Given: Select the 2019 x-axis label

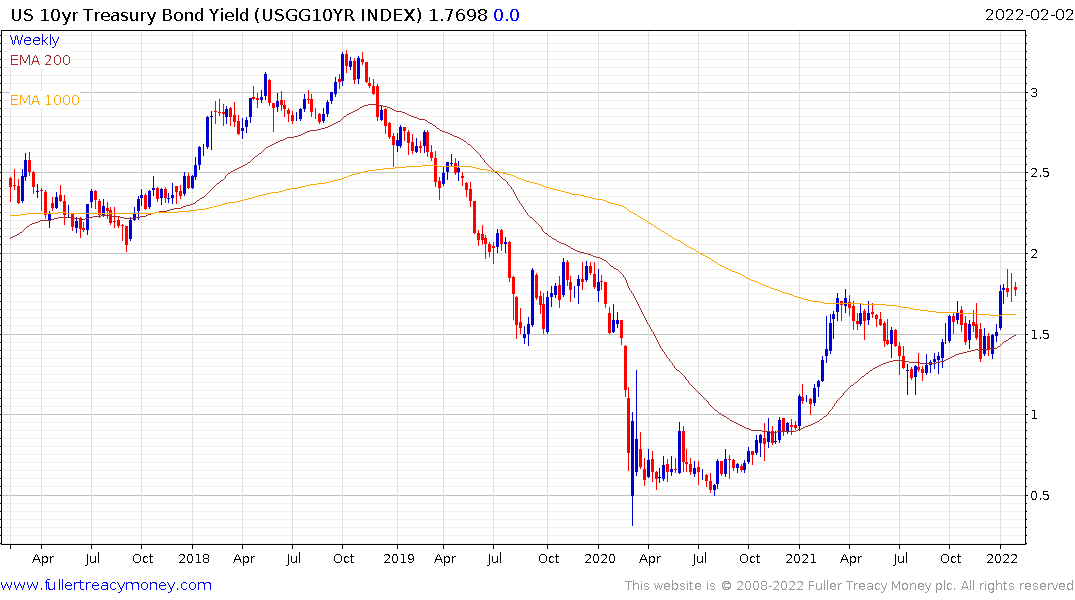Looking at the screenshot, I should click(x=398, y=558).
